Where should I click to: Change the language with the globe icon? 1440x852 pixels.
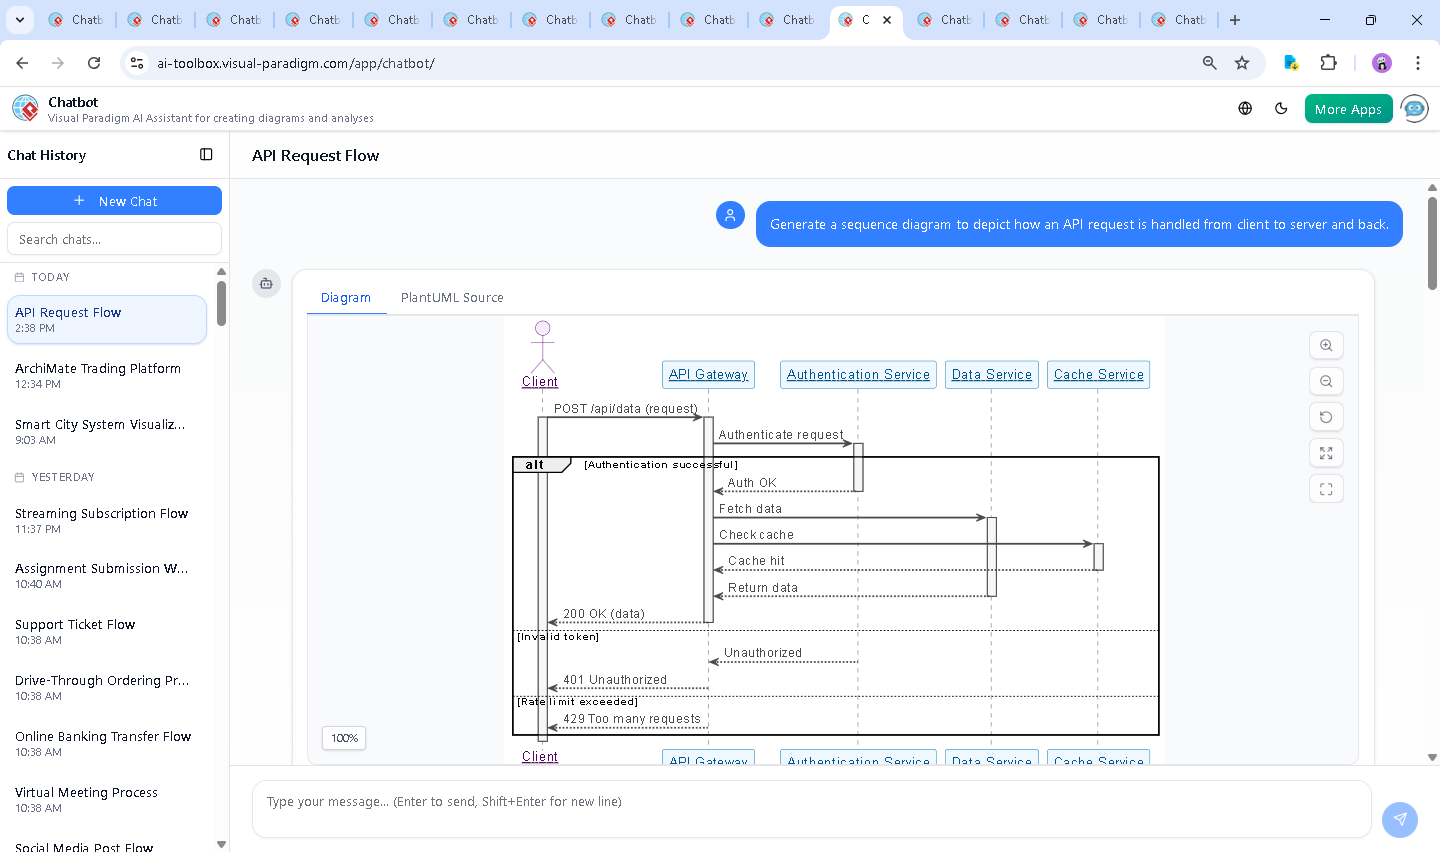(1245, 109)
